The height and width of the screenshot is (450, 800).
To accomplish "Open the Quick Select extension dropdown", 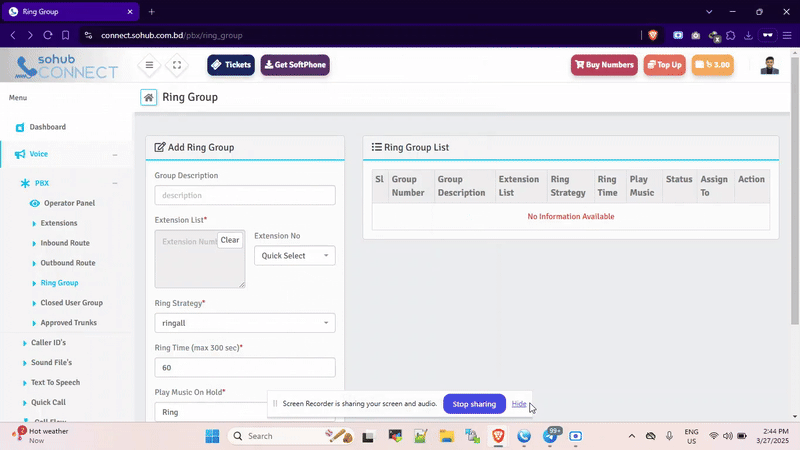I will click(x=295, y=256).
